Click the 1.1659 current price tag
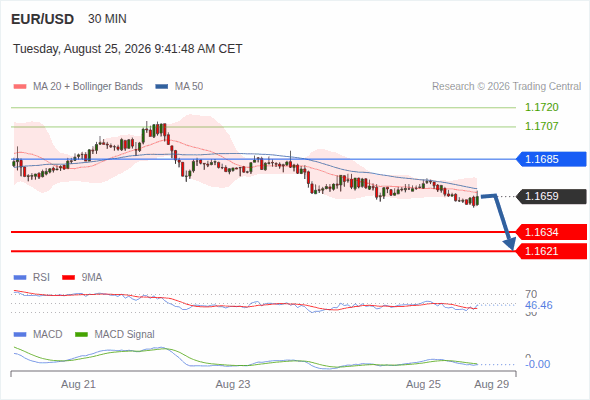Viewport: 590px width, 400px height. point(551,196)
